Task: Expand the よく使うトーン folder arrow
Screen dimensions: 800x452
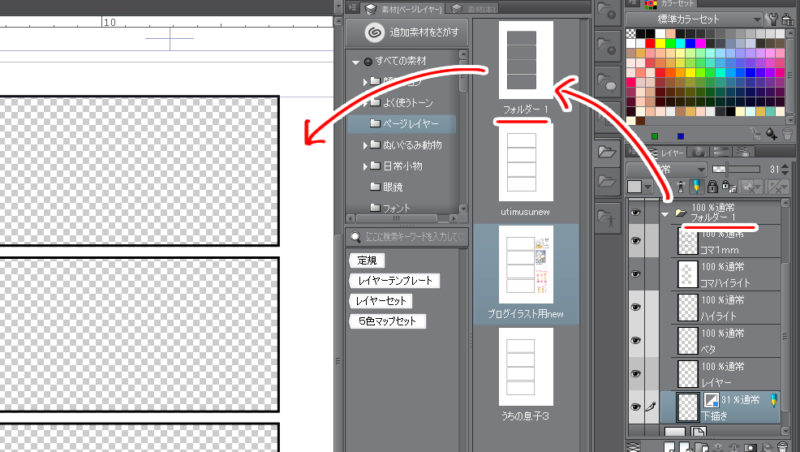Action: (365, 103)
